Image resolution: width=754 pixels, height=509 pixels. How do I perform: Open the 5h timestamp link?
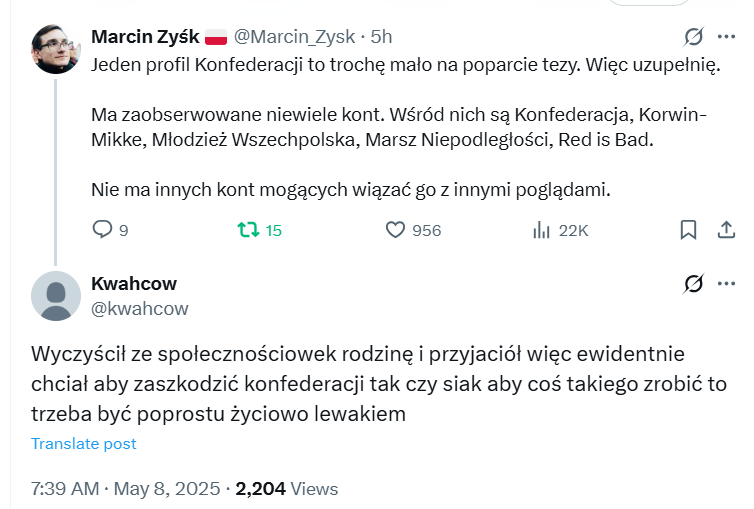point(381,37)
